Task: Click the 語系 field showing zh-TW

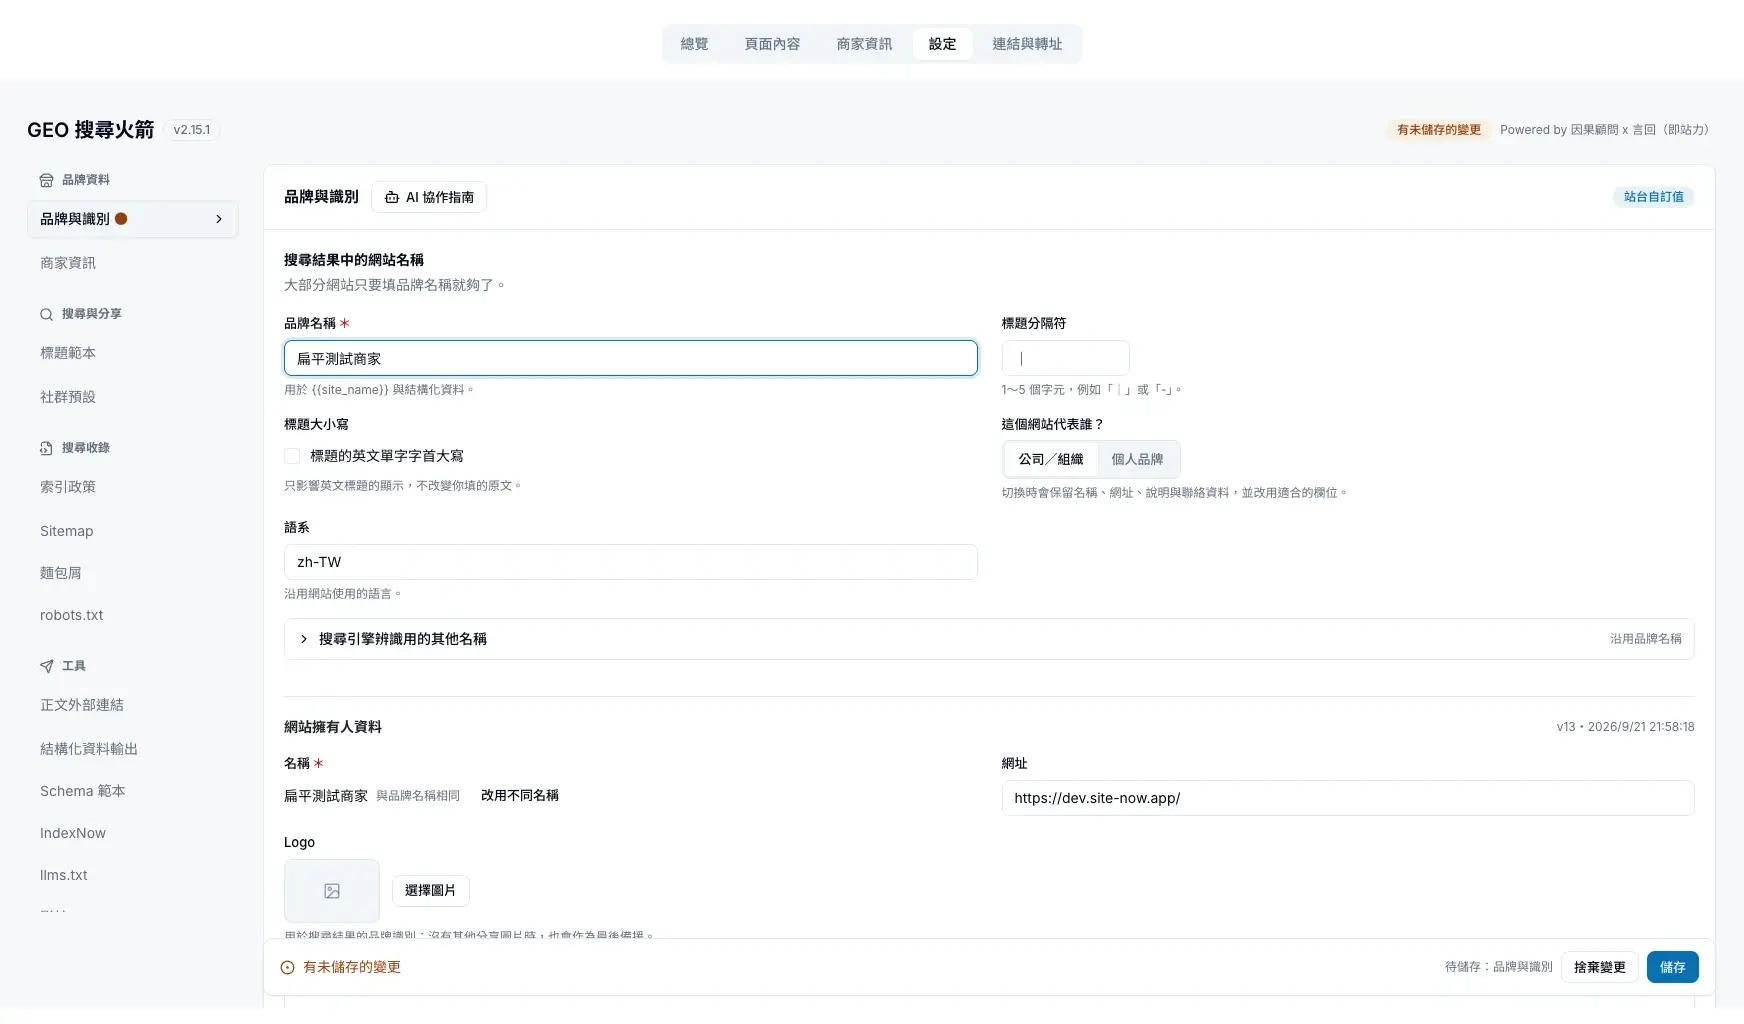Action: (631, 562)
